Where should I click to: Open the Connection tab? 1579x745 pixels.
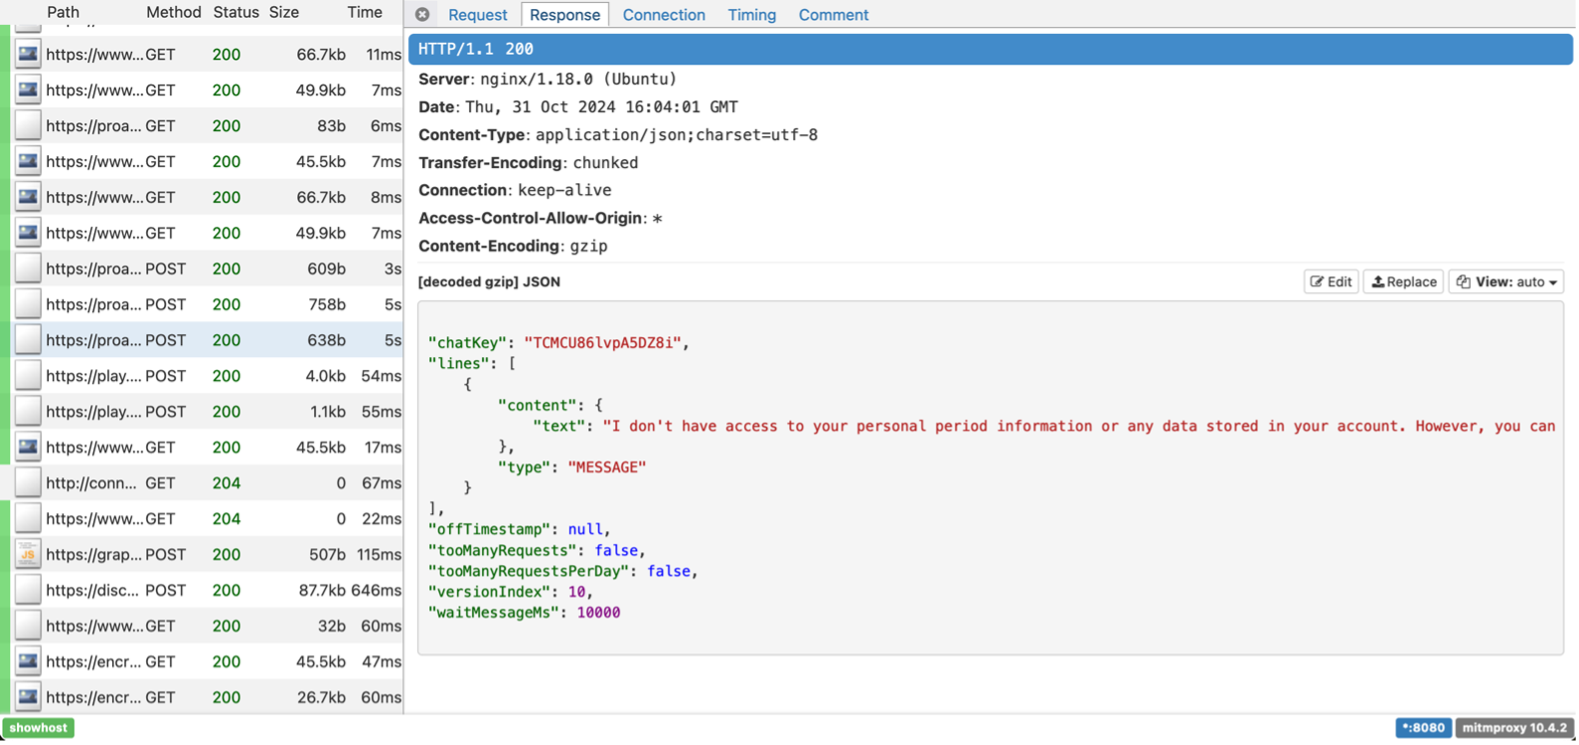click(663, 15)
